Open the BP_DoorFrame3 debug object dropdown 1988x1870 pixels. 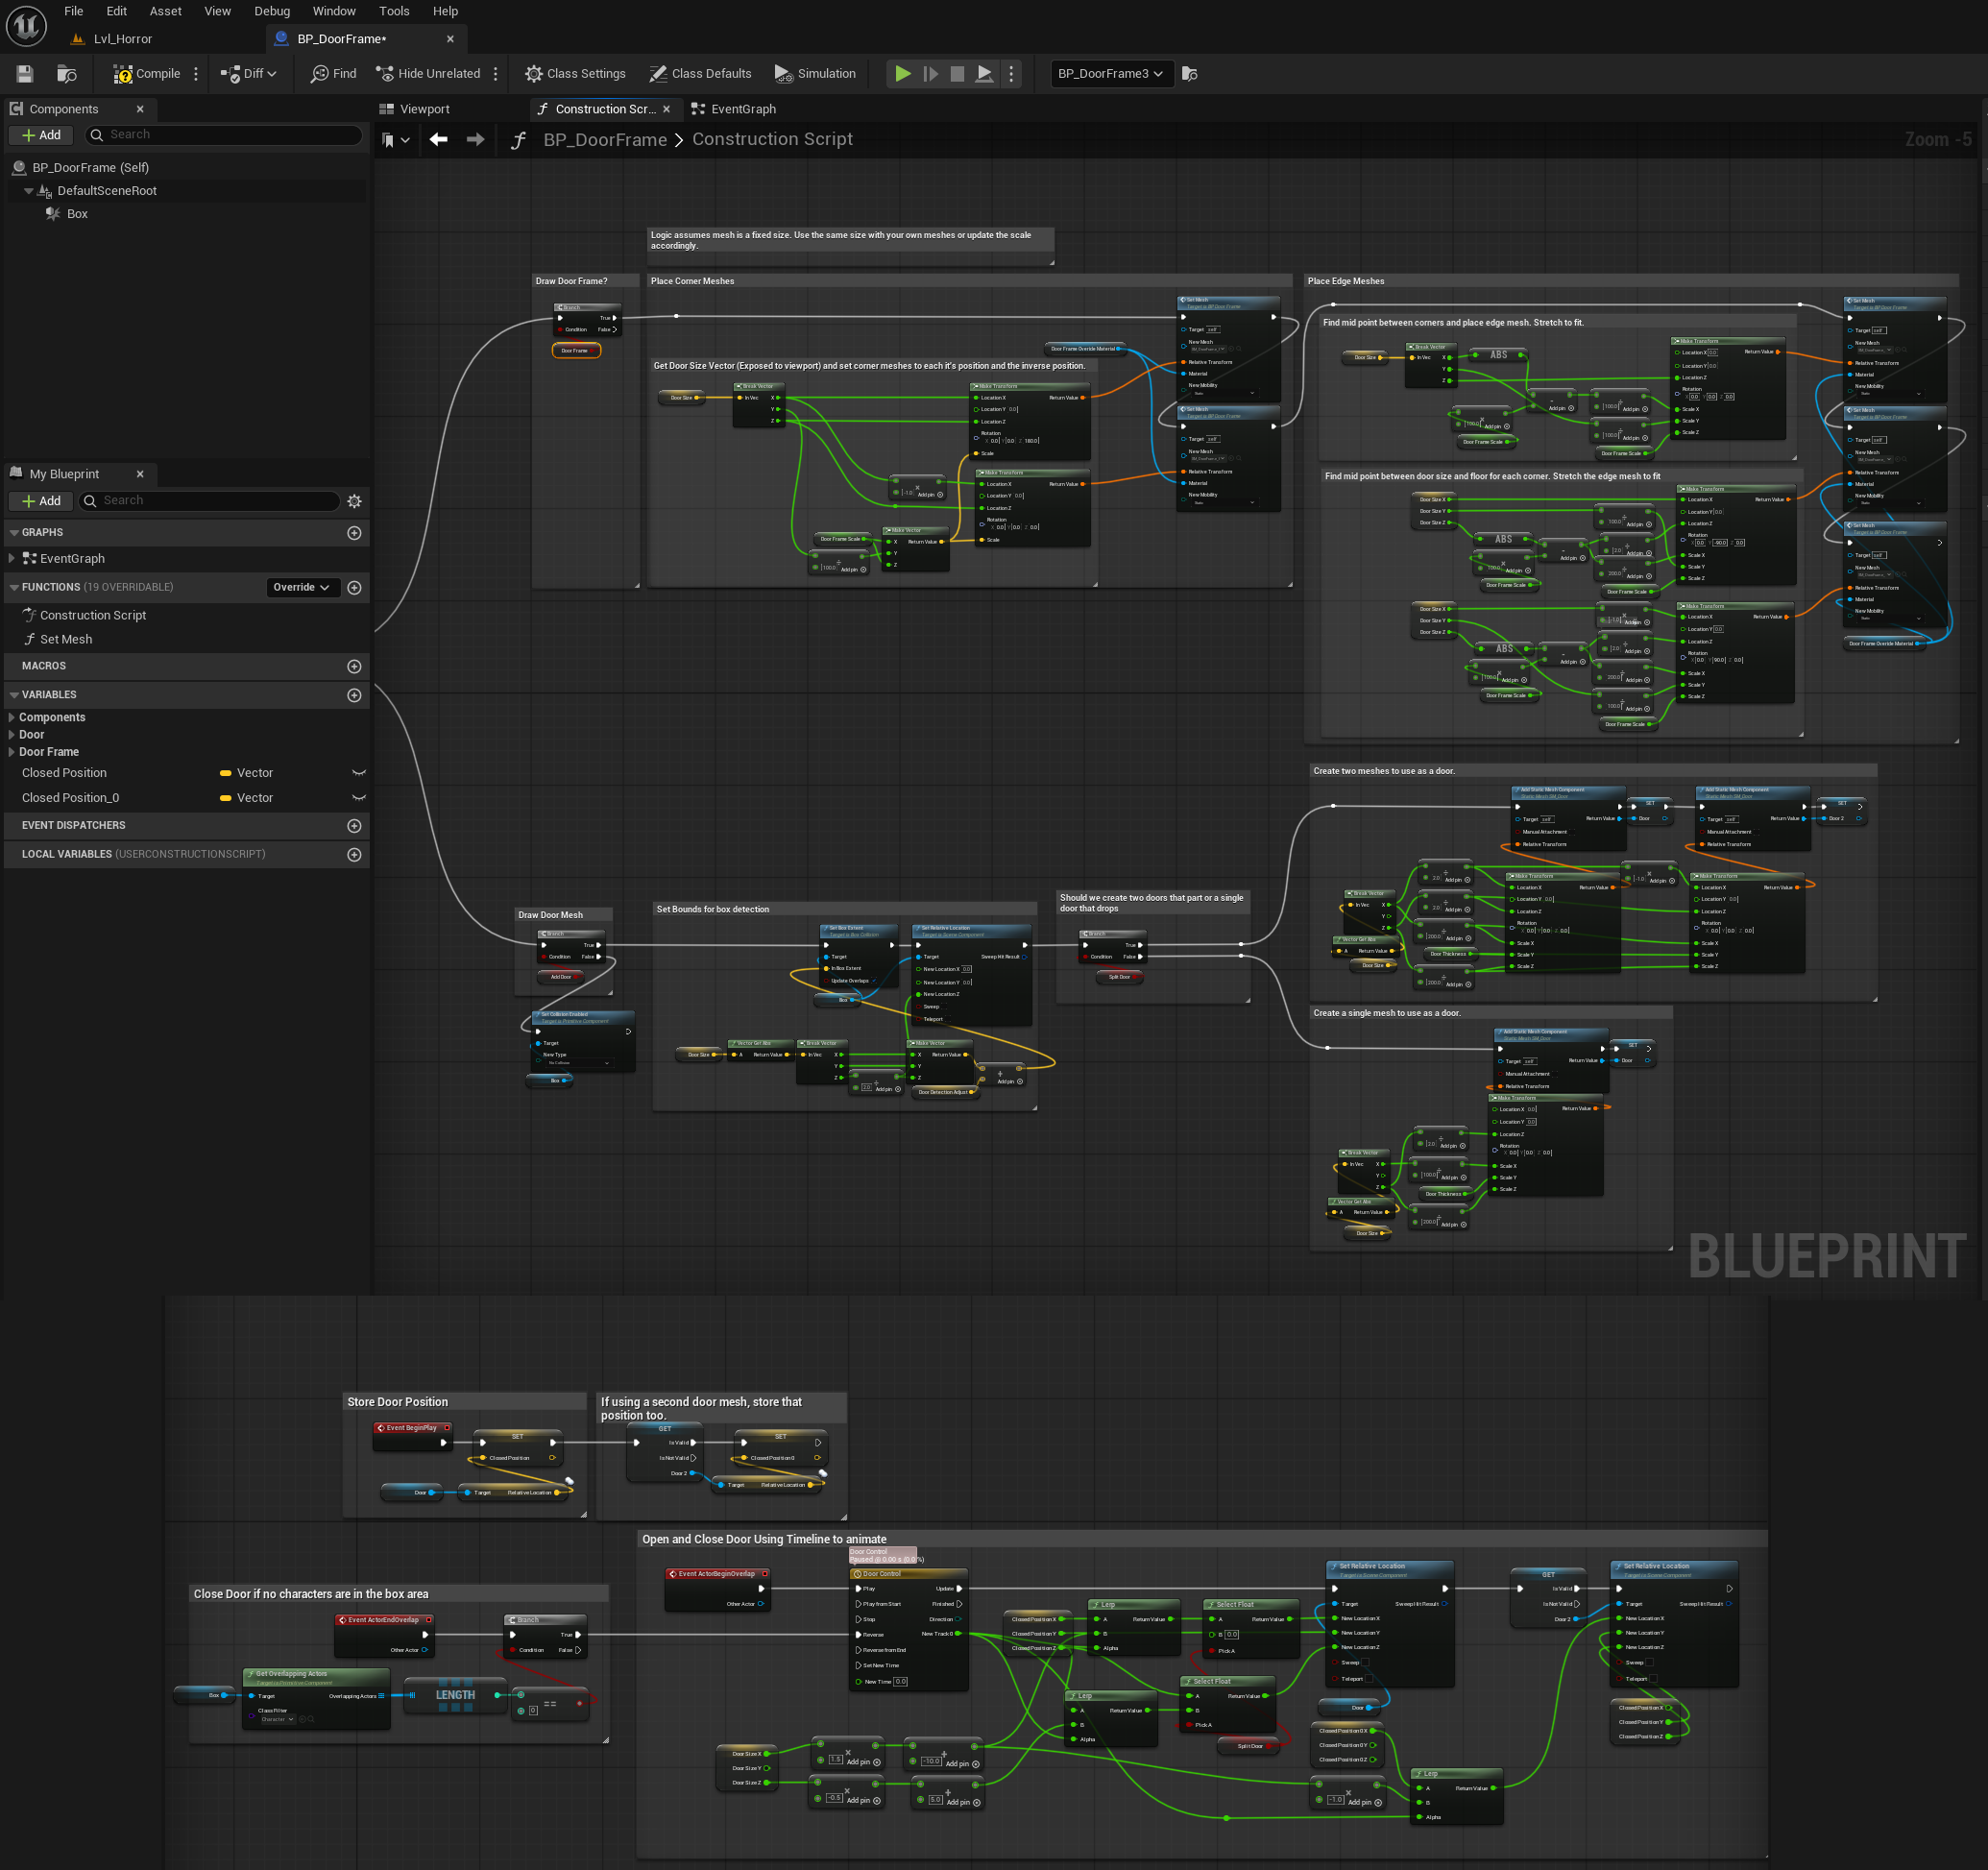[x=1110, y=73]
